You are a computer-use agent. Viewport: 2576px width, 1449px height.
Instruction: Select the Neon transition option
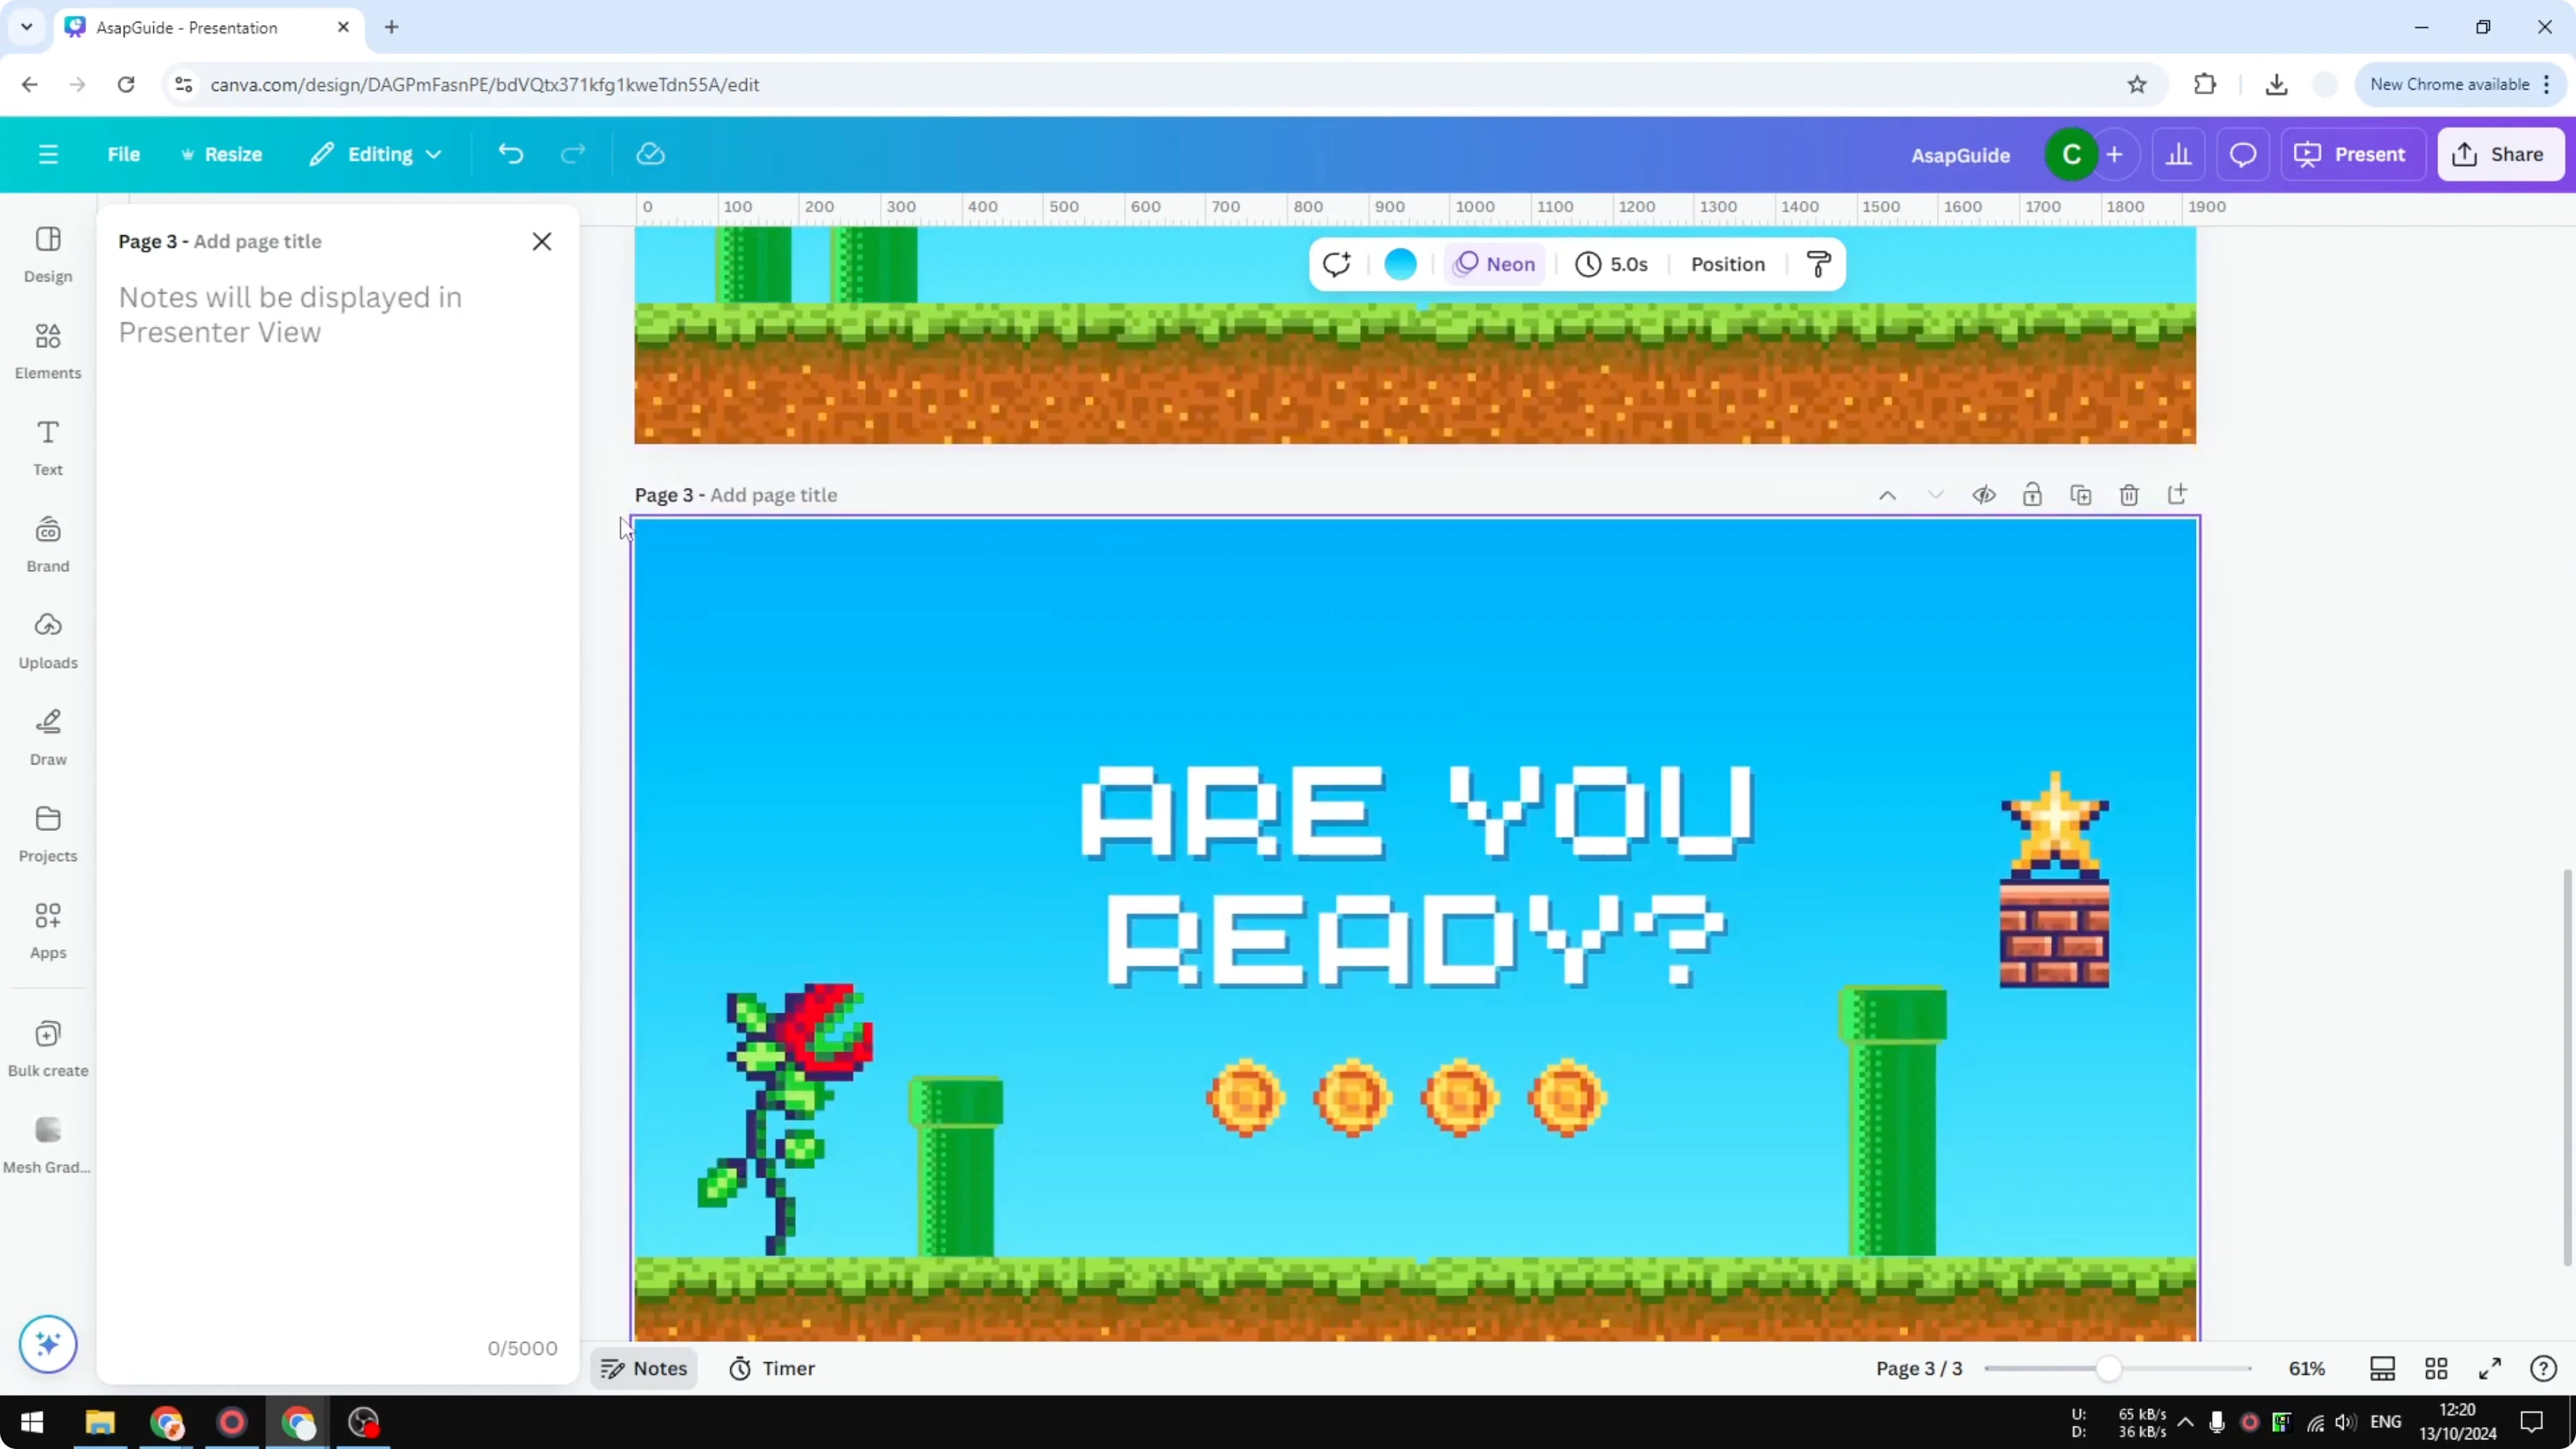pyautogui.click(x=1495, y=264)
